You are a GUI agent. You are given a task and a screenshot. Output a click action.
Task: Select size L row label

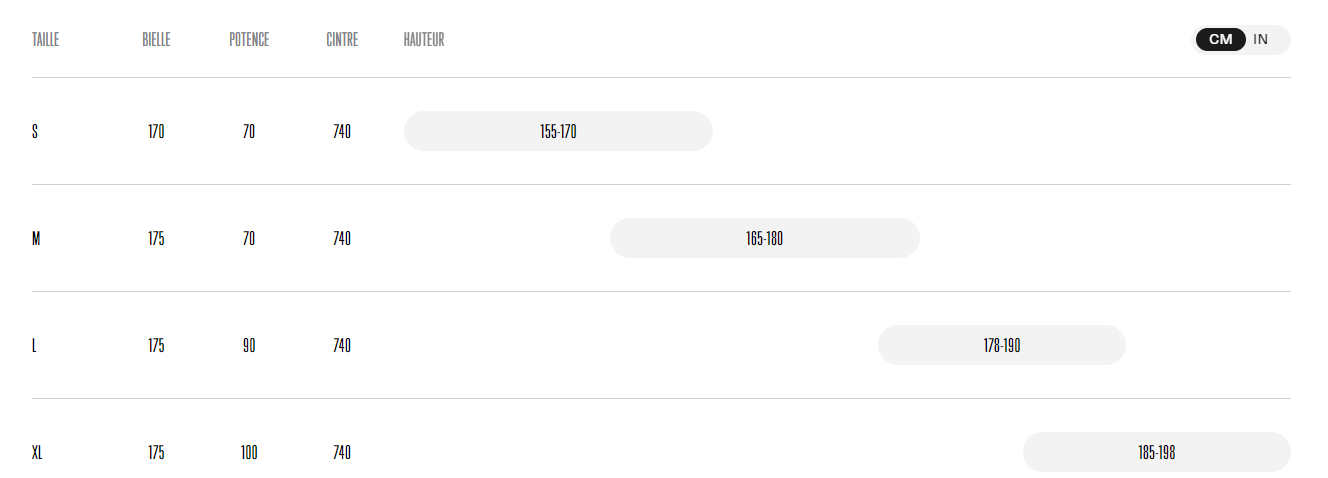pyautogui.click(x=34, y=345)
